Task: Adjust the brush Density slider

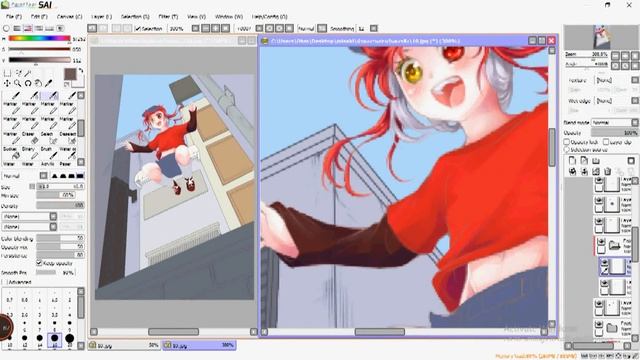Action: (x=60, y=206)
